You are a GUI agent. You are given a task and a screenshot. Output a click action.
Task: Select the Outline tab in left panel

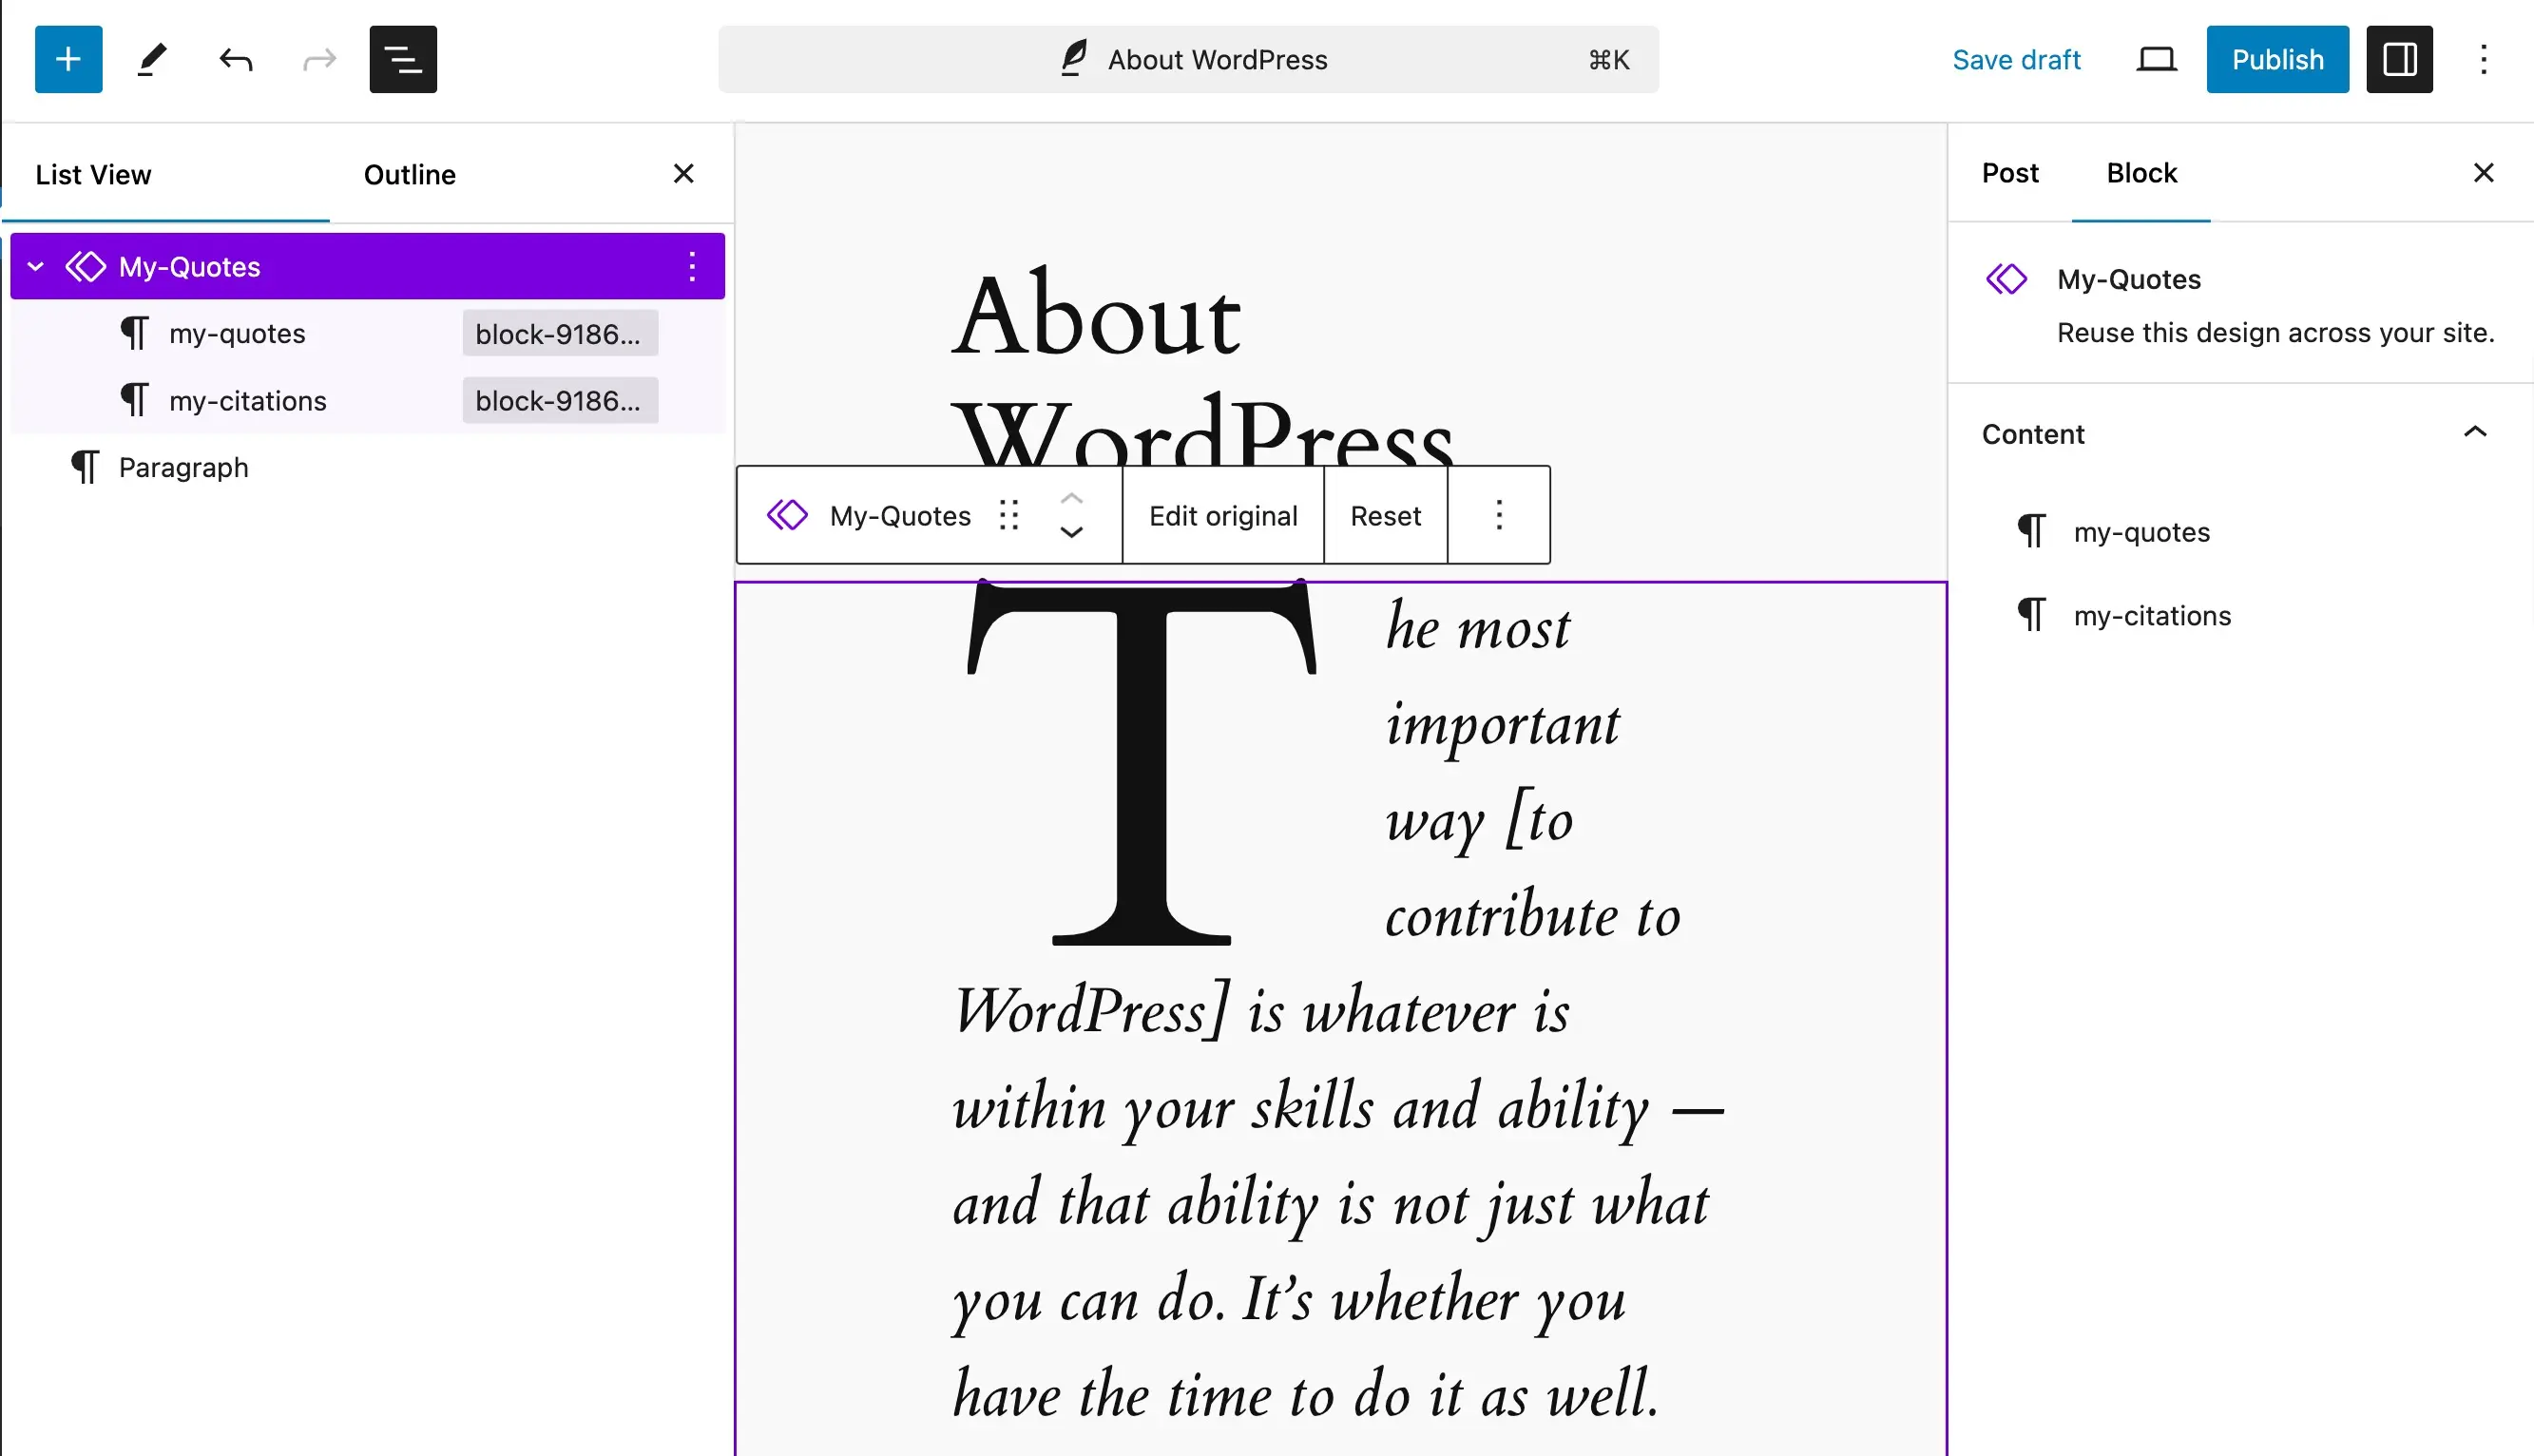pyautogui.click(x=409, y=174)
